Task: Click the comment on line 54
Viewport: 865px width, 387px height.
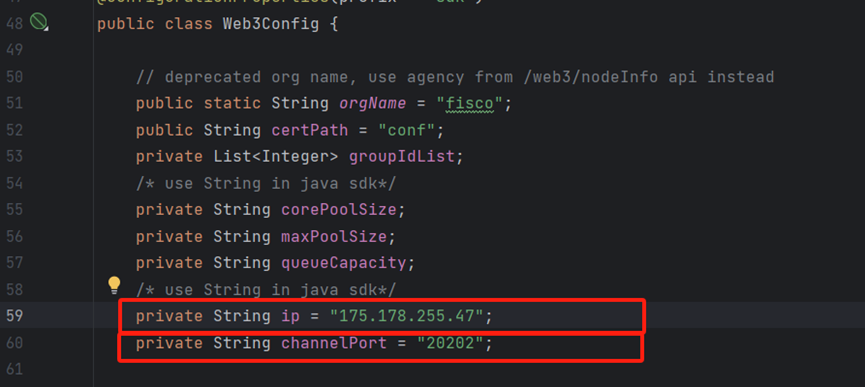Action: 266,183
